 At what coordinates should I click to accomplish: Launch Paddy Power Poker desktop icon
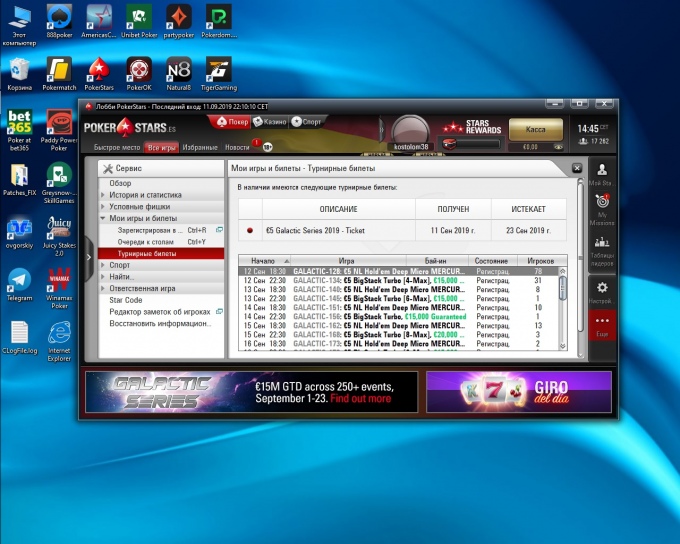point(59,130)
